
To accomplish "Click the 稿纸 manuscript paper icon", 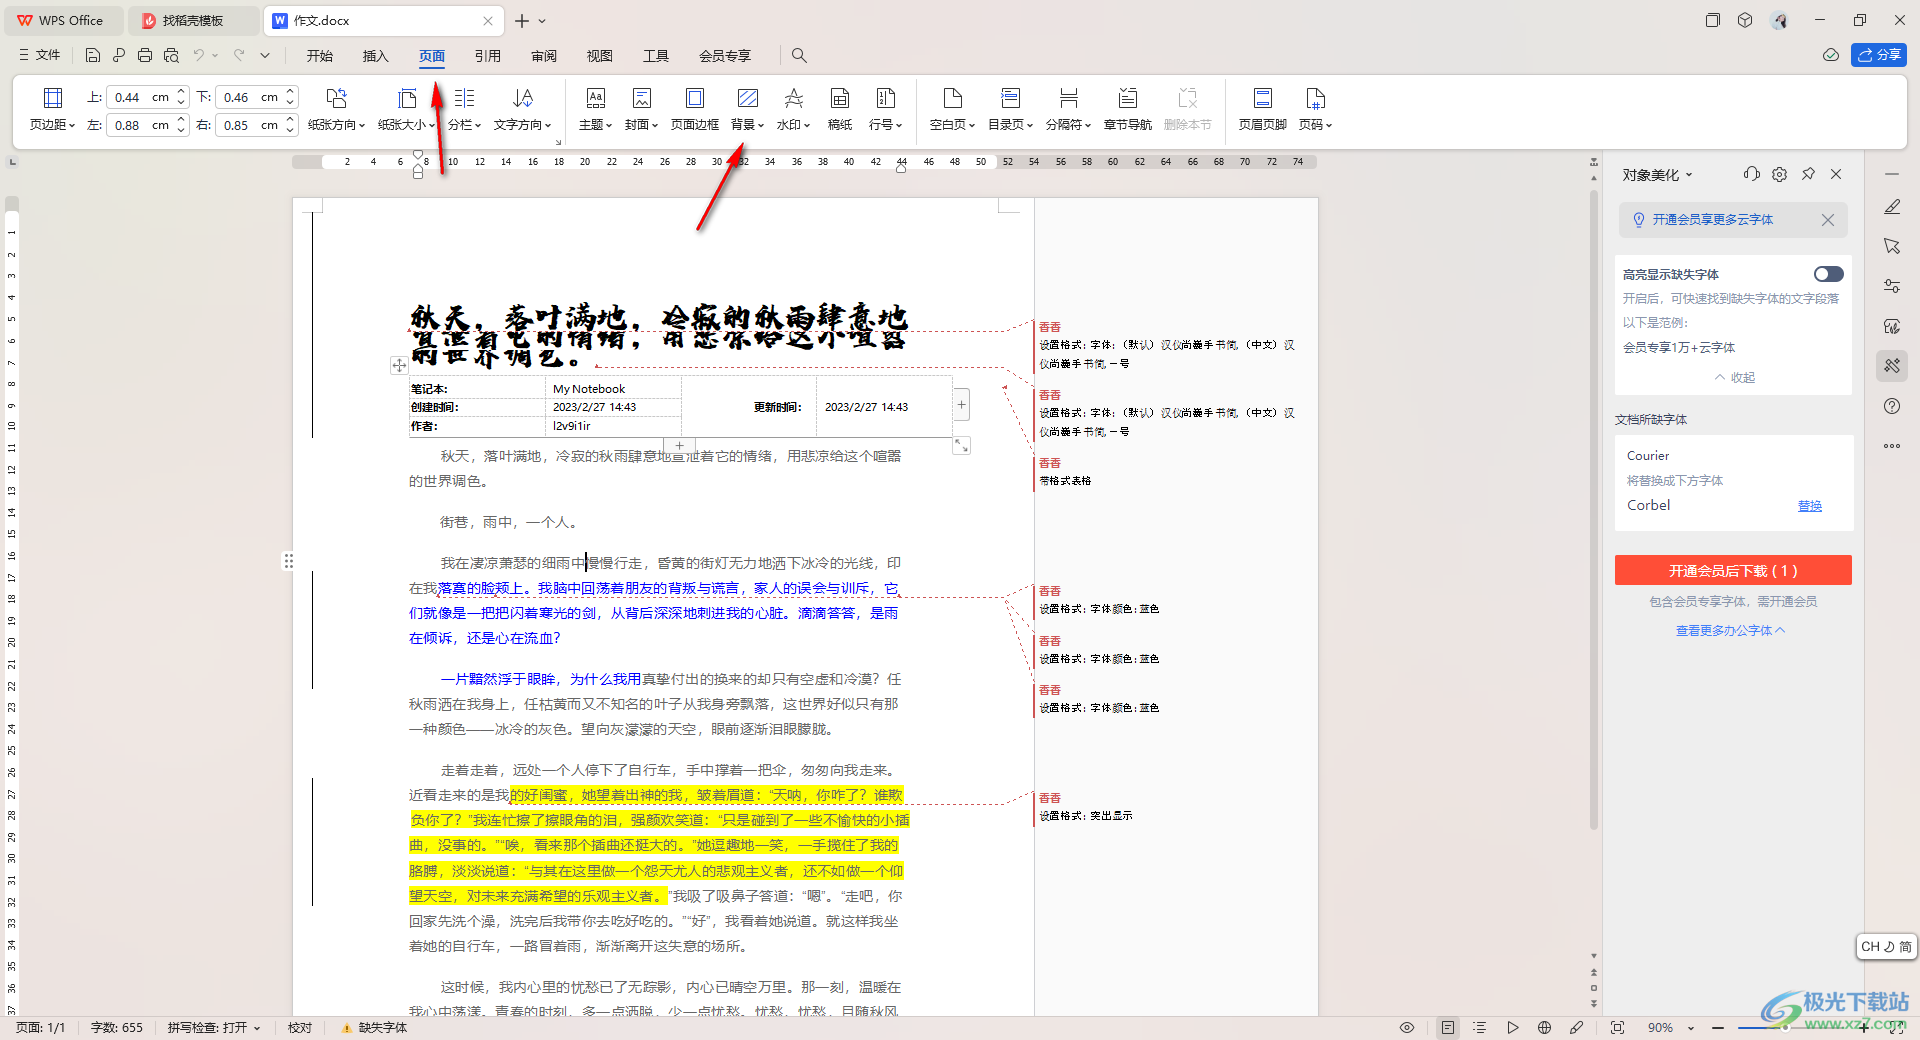I will tap(840, 98).
